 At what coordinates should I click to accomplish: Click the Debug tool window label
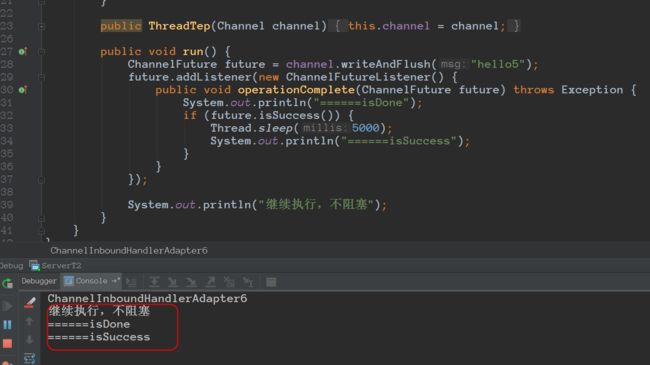(12, 266)
